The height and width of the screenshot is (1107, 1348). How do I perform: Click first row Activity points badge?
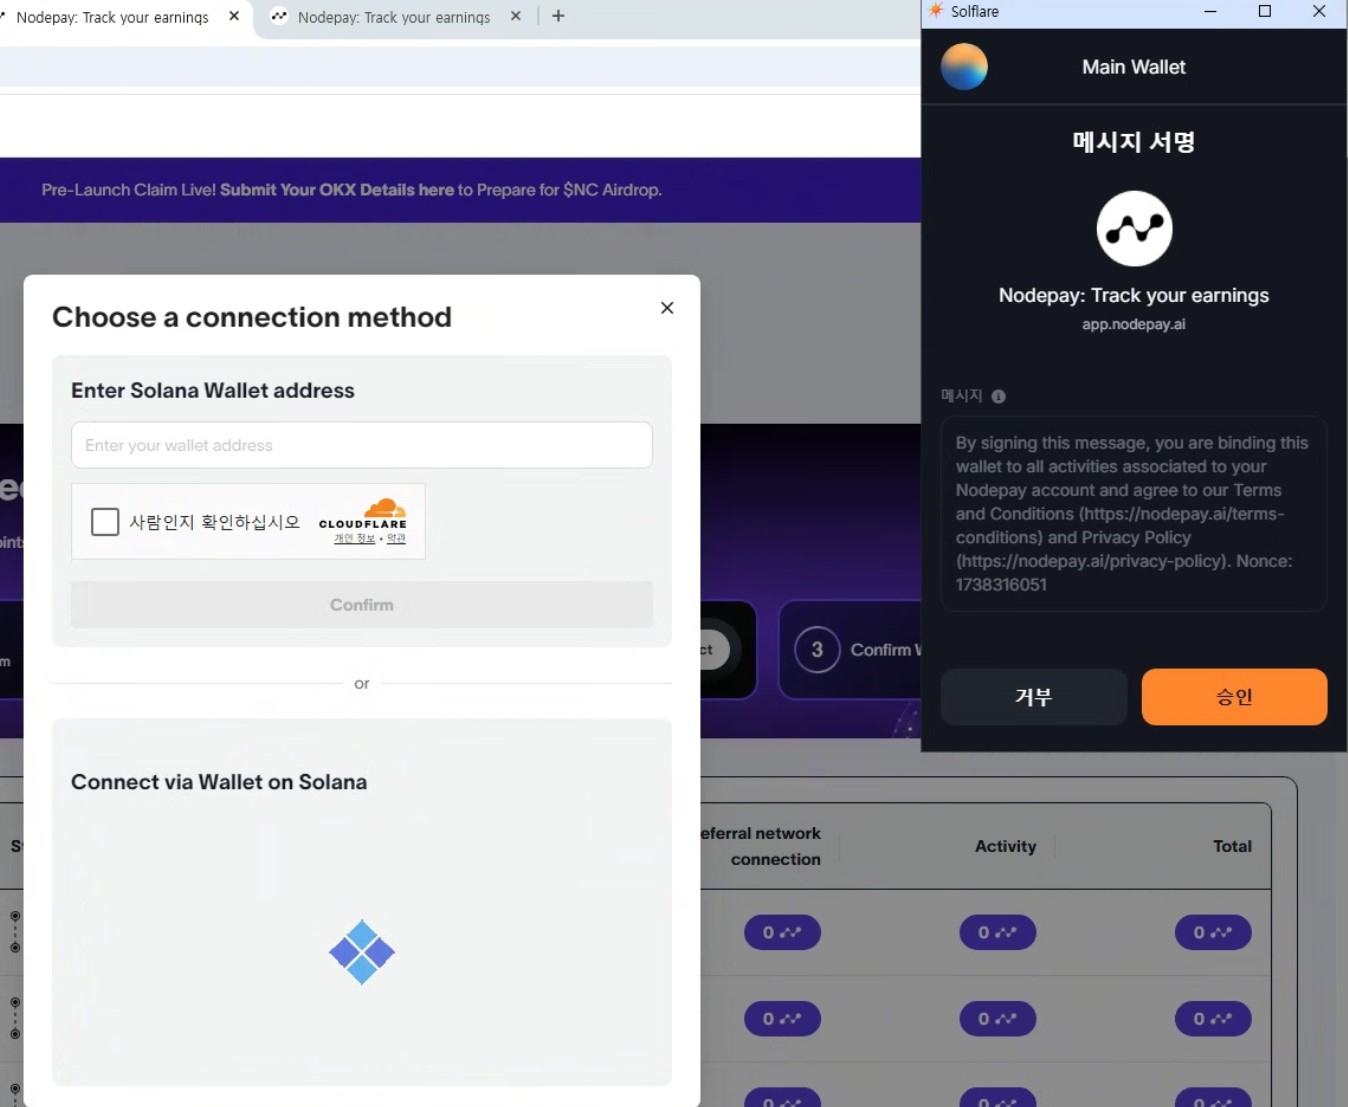coord(998,932)
